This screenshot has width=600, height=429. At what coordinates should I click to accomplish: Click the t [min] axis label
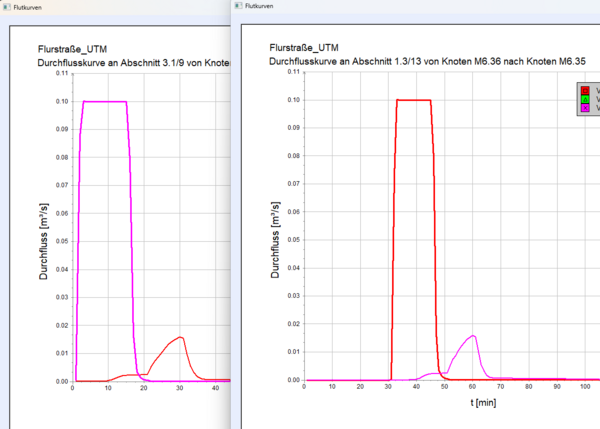483,402
